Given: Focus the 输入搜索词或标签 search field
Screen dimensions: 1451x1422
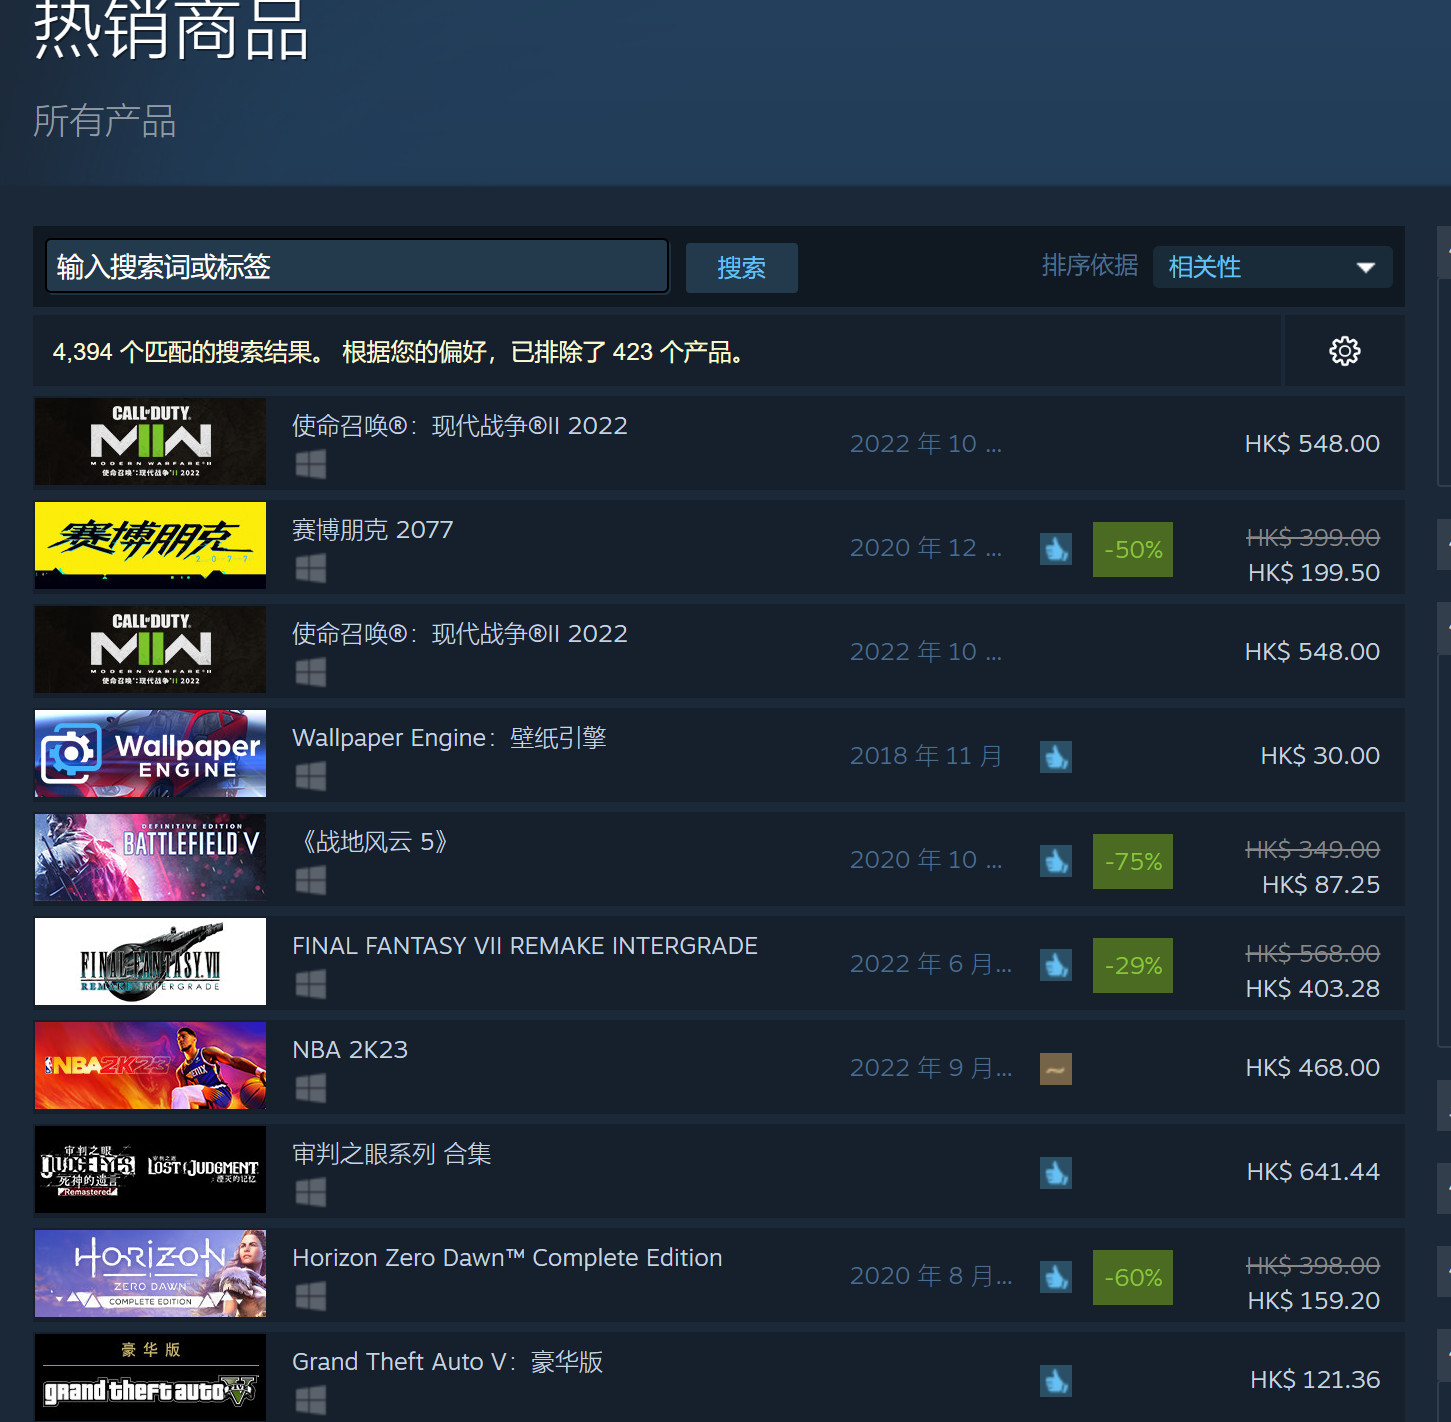Looking at the screenshot, I should [x=357, y=266].
